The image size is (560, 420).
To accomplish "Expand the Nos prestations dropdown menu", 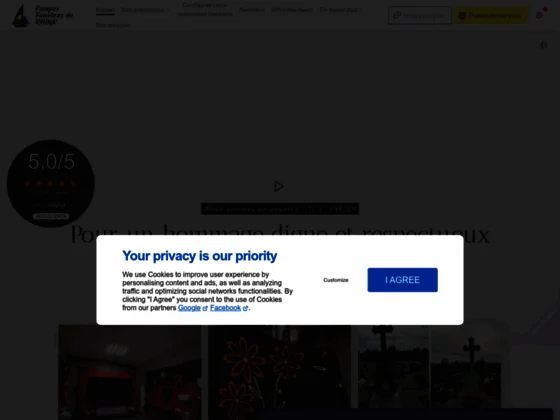I will [x=145, y=10].
